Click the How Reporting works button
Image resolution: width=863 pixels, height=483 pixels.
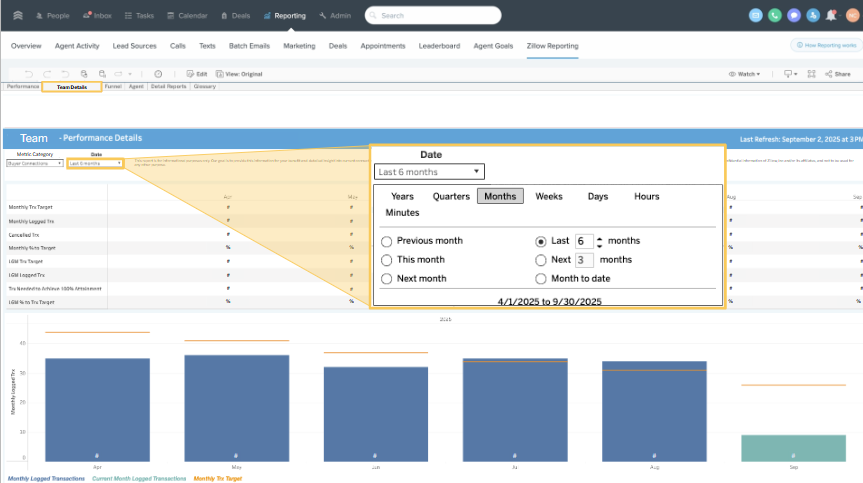824,46
